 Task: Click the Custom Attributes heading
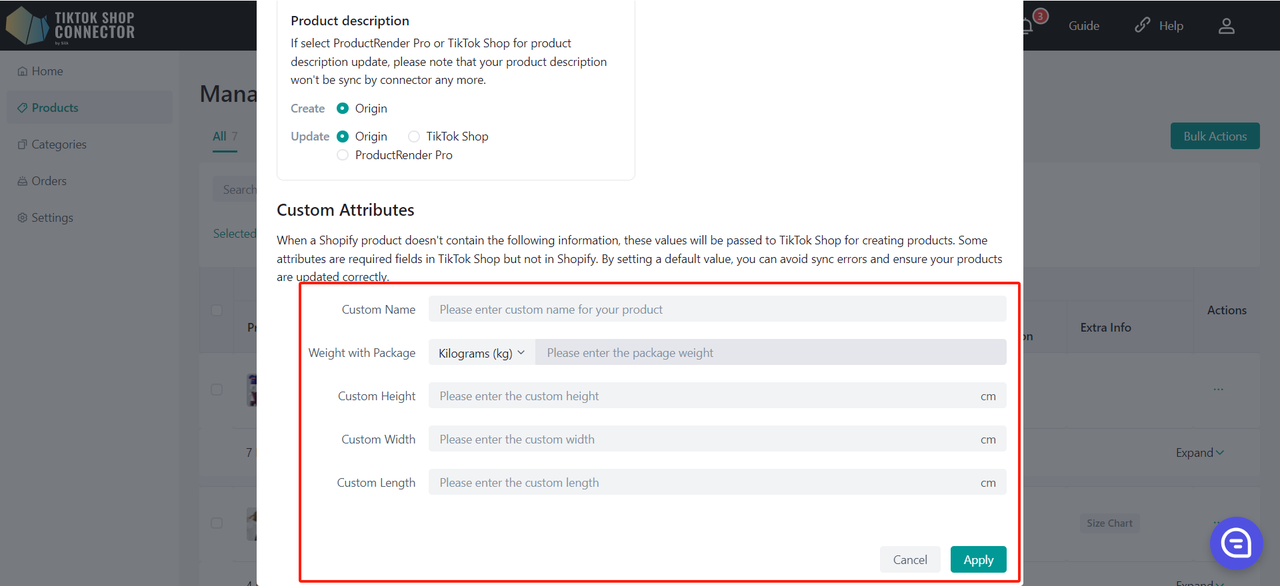[346, 210]
